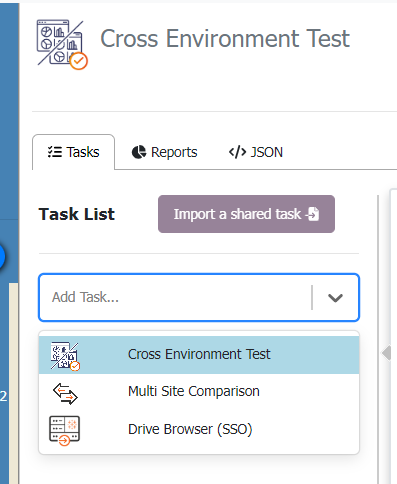Choose Multi Site Comparison option
This screenshot has width=397, height=484.
(199, 392)
